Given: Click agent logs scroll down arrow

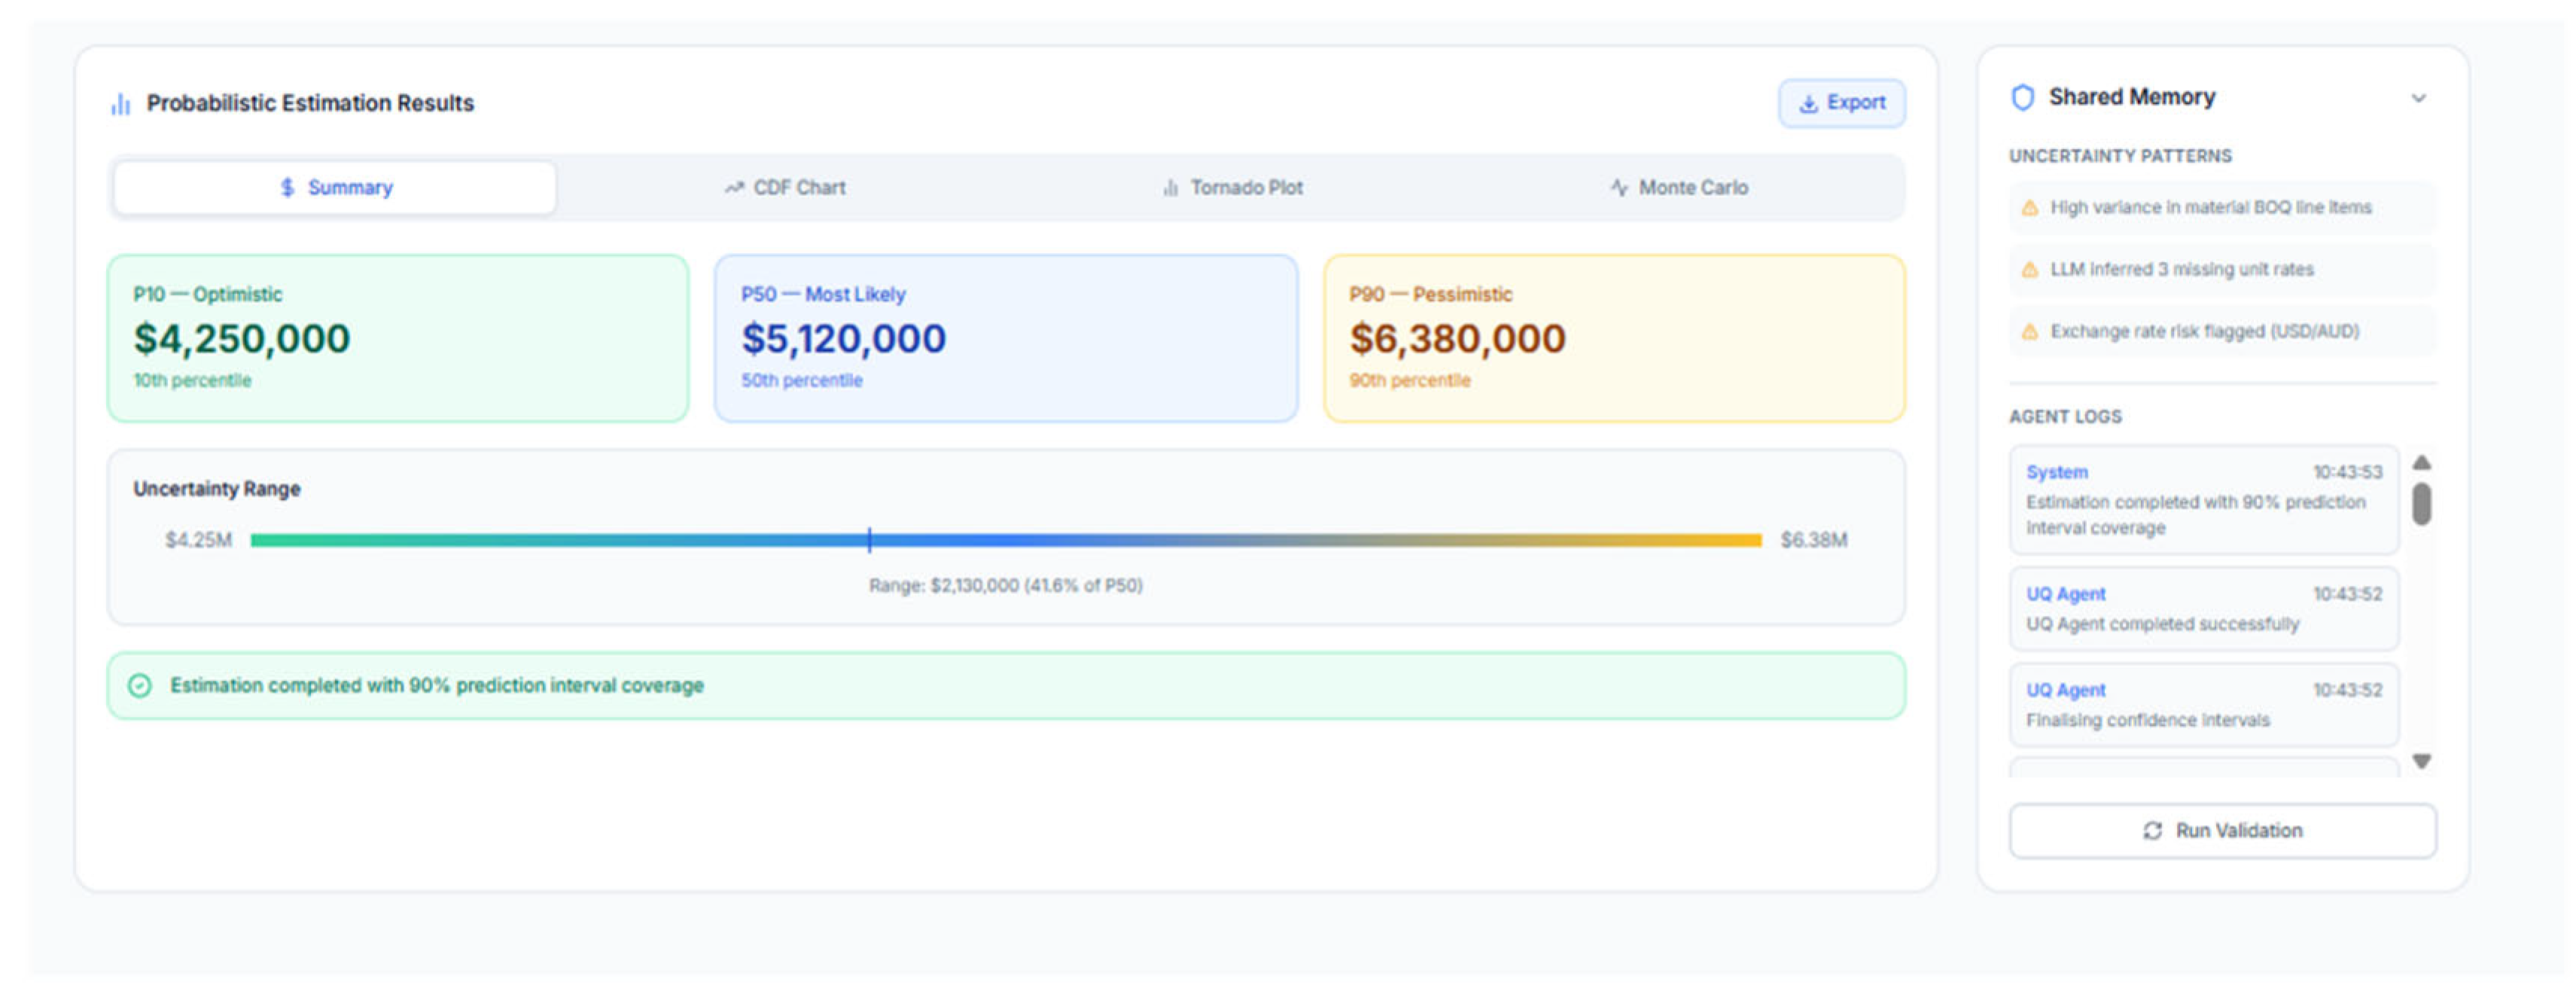Looking at the screenshot, I should [x=2421, y=762].
